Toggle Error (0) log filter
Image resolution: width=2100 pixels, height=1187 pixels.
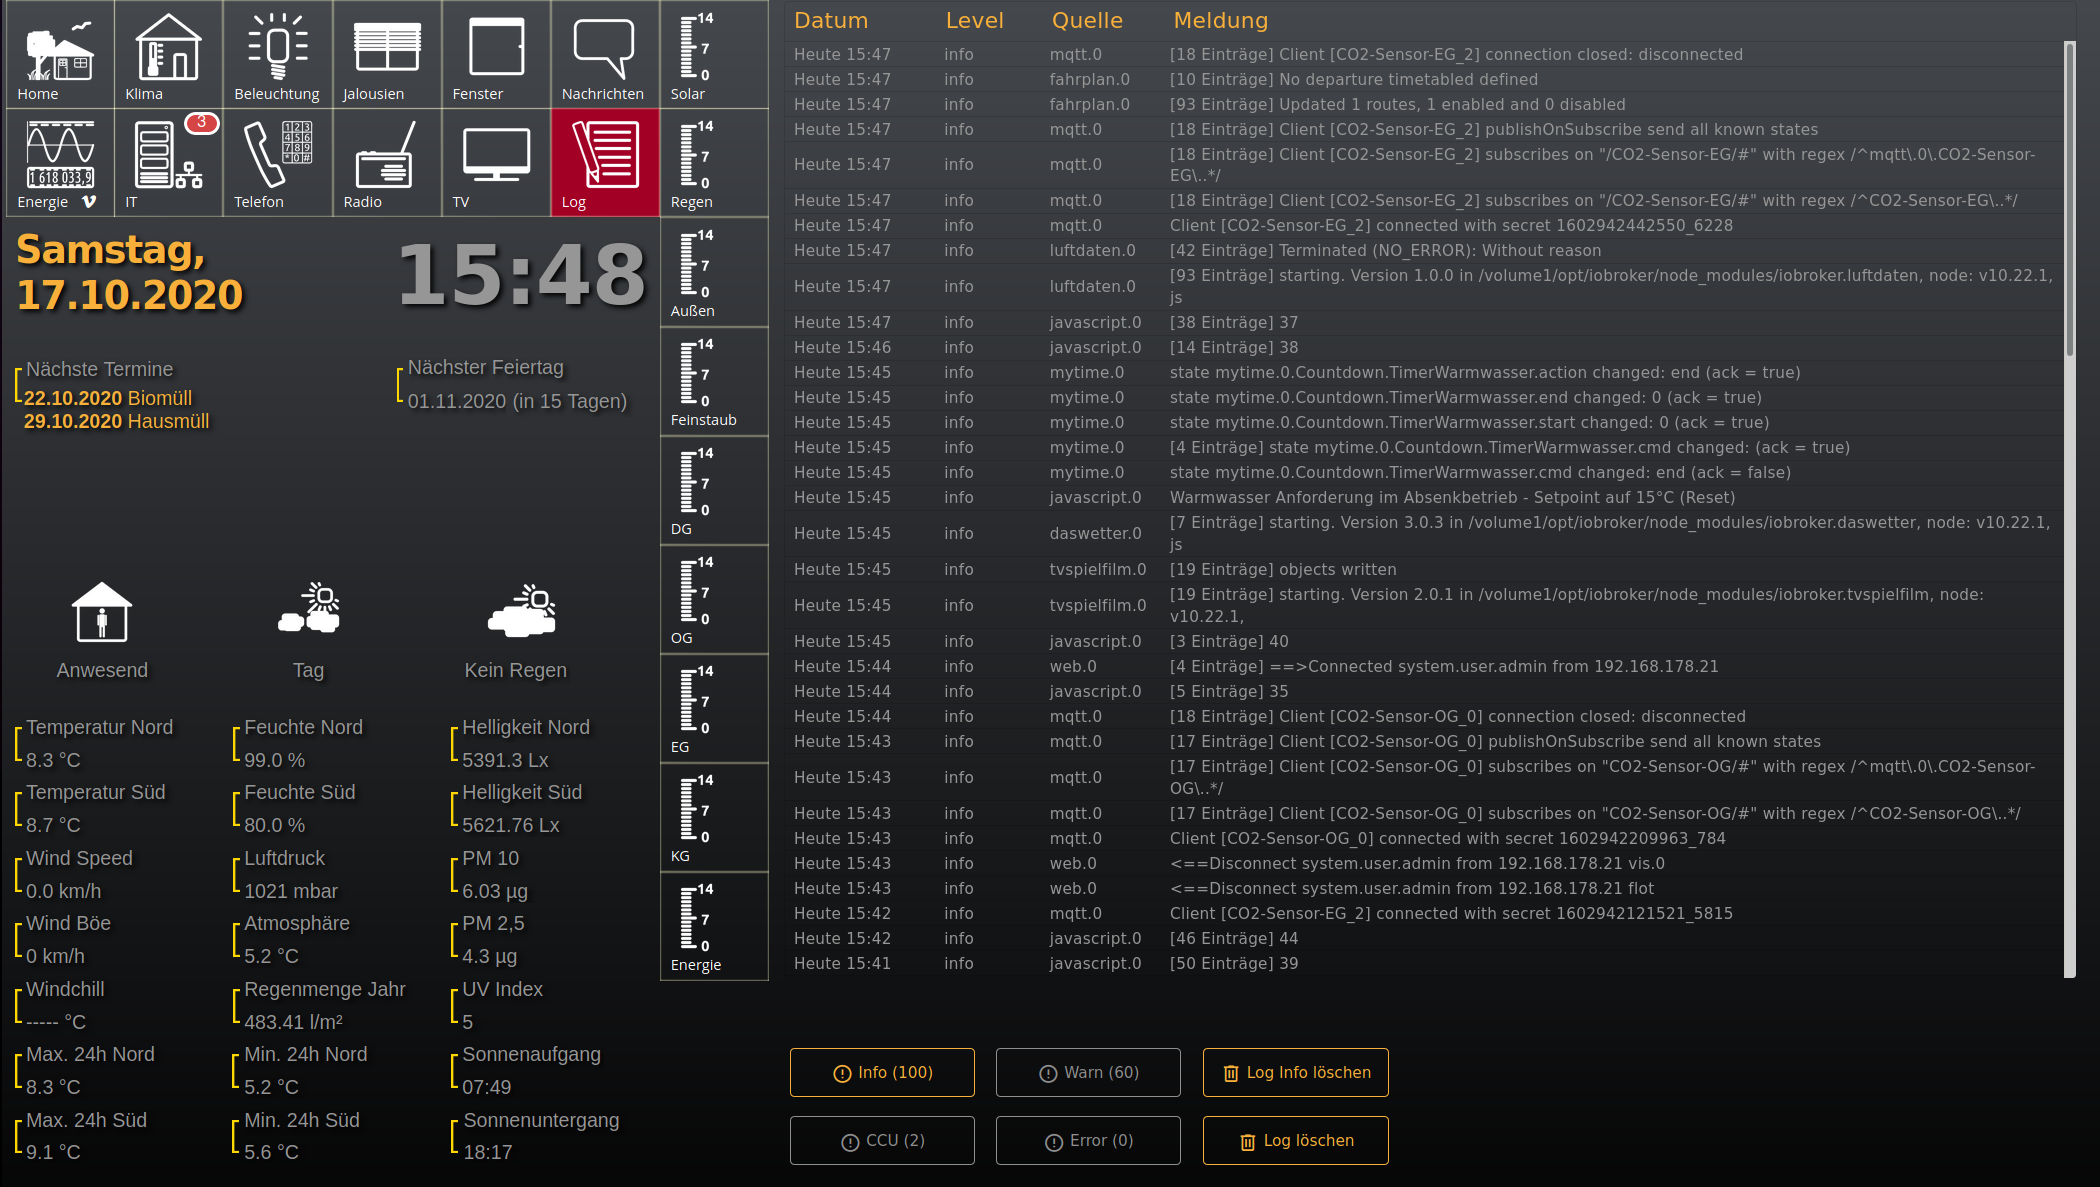pyautogui.click(x=1088, y=1140)
